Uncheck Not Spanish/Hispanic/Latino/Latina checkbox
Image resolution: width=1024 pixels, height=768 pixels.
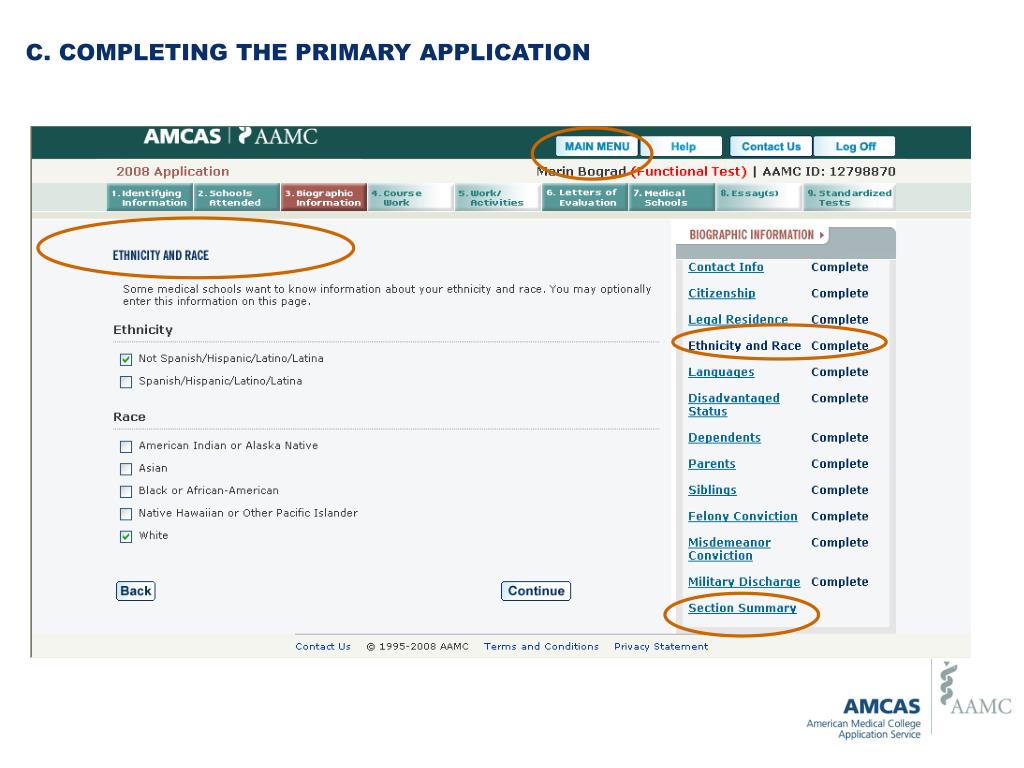[126, 359]
